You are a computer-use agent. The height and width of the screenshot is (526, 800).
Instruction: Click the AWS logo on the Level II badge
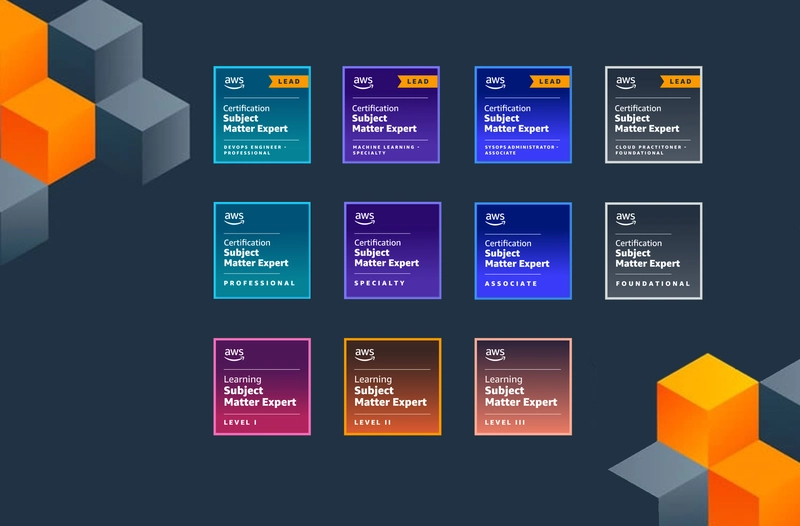[364, 354]
